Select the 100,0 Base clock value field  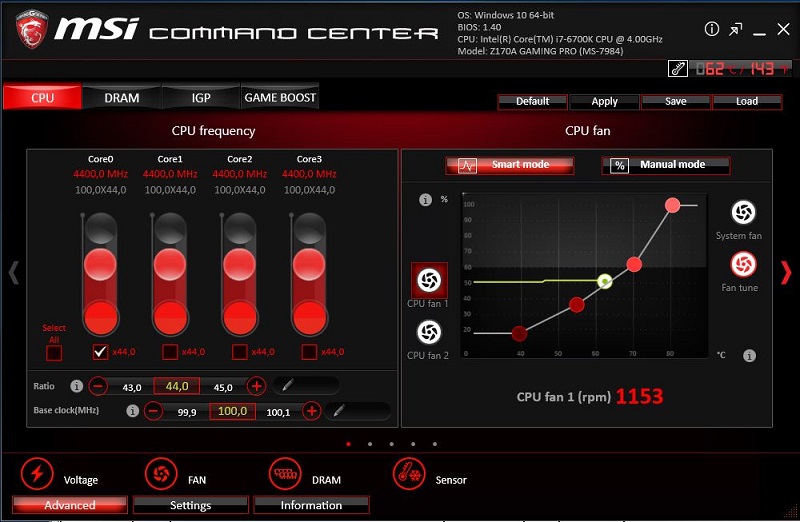[232, 411]
